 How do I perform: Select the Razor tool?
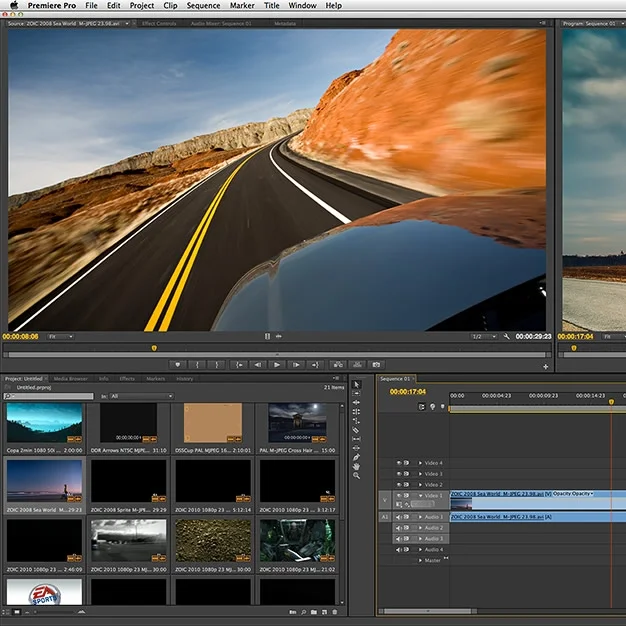pos(356,430)
